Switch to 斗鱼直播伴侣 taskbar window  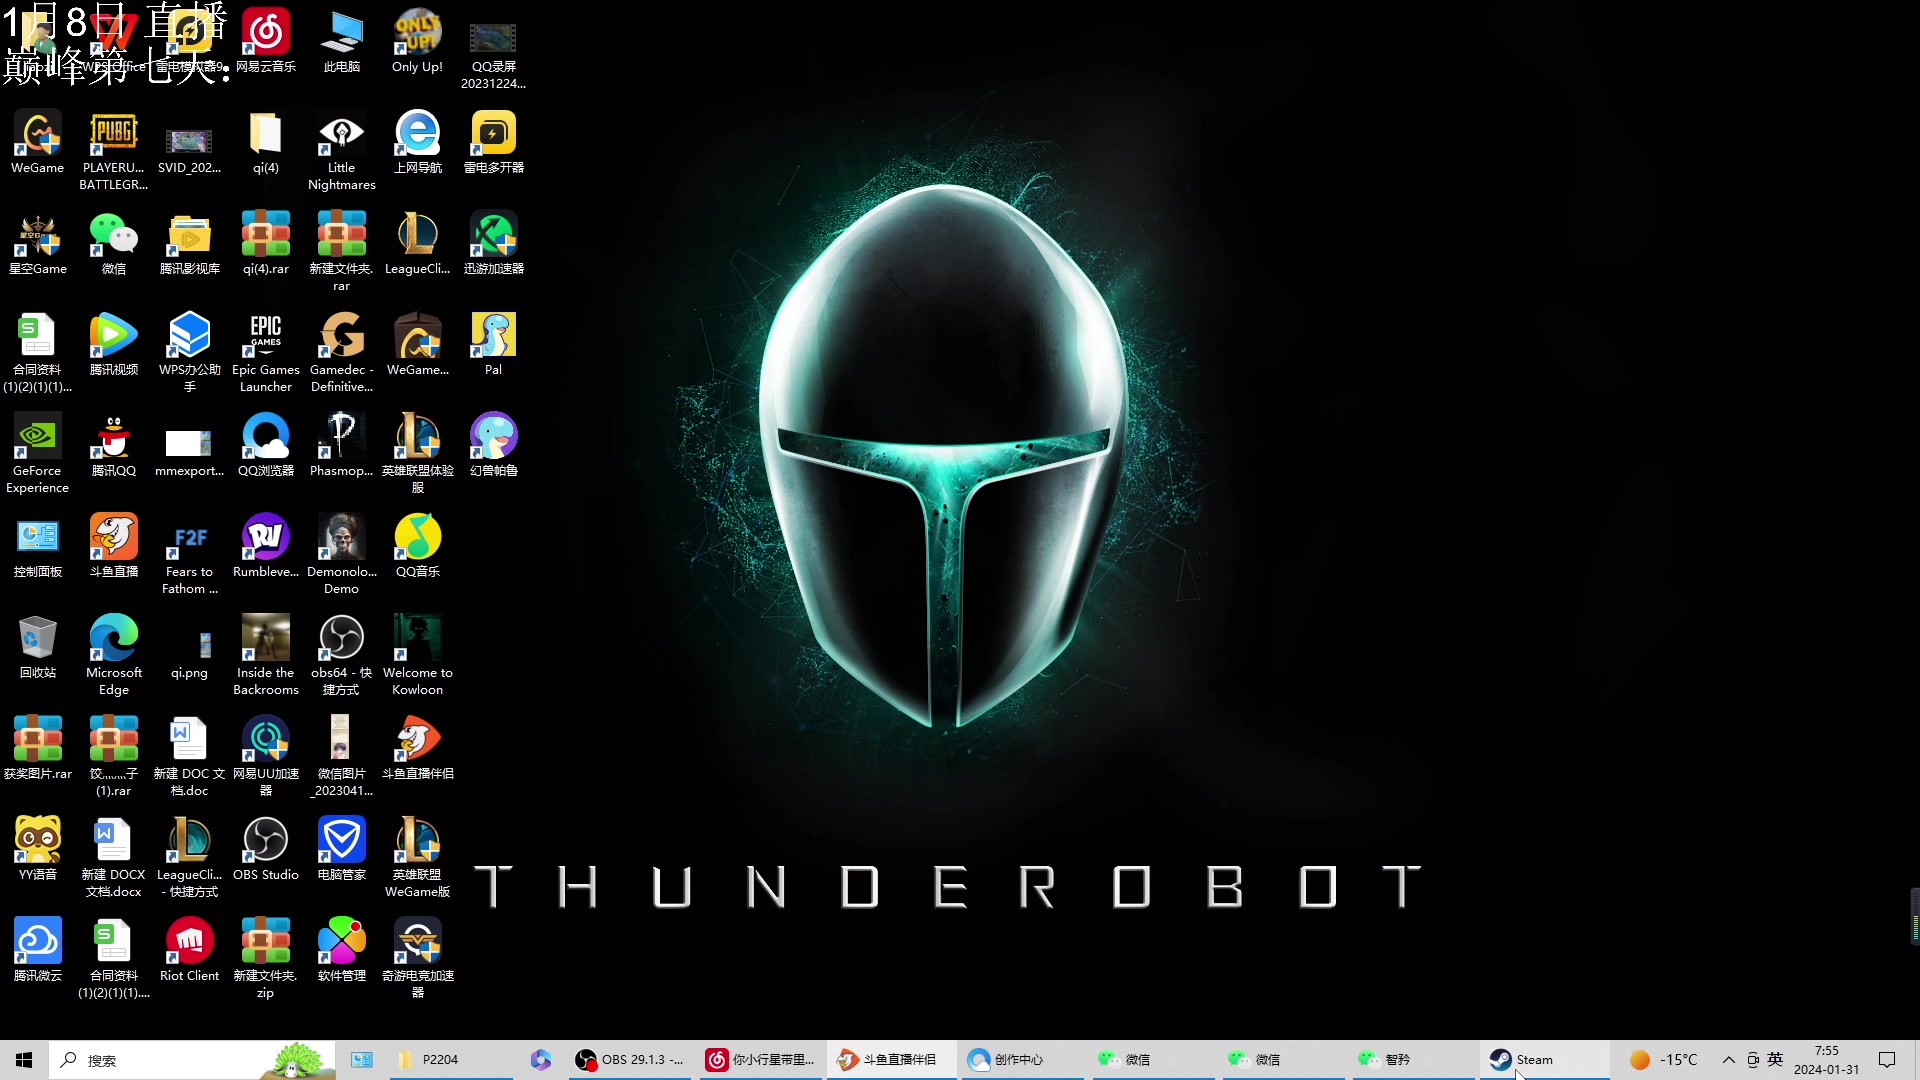click(x=890, y=1060)
